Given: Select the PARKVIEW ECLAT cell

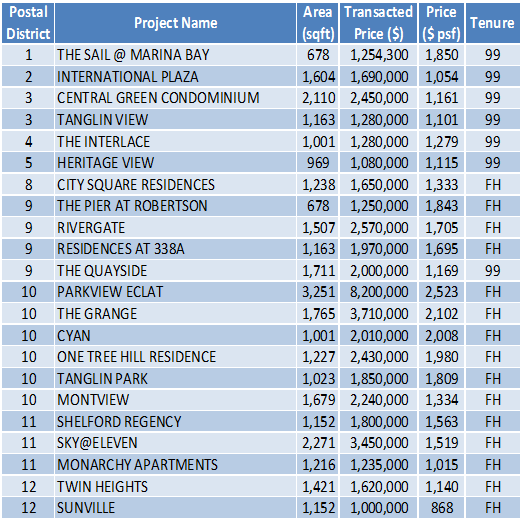Looking at the screenshot, I should coord(175,292).
